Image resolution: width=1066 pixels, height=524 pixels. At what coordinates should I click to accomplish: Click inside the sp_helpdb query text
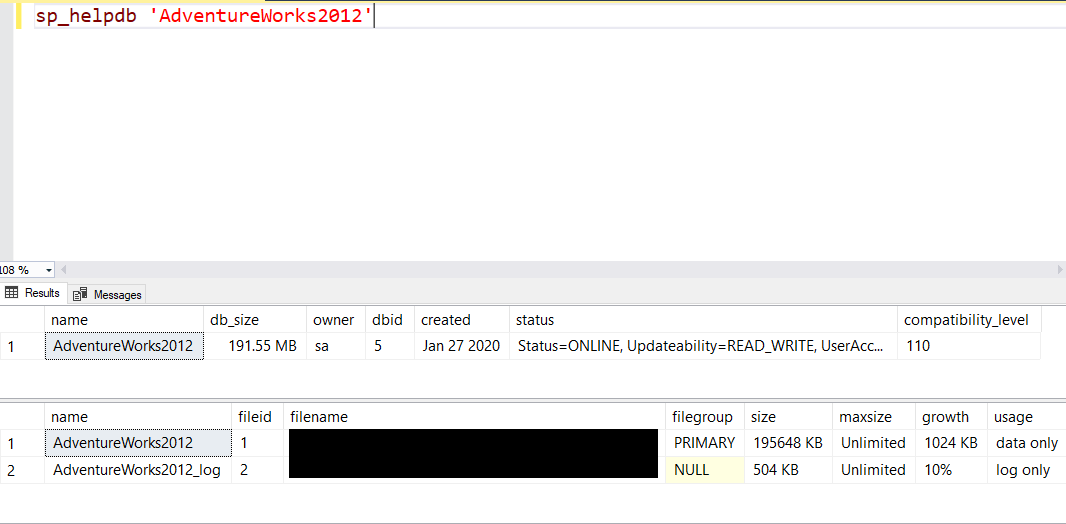(x=205, y=16)
